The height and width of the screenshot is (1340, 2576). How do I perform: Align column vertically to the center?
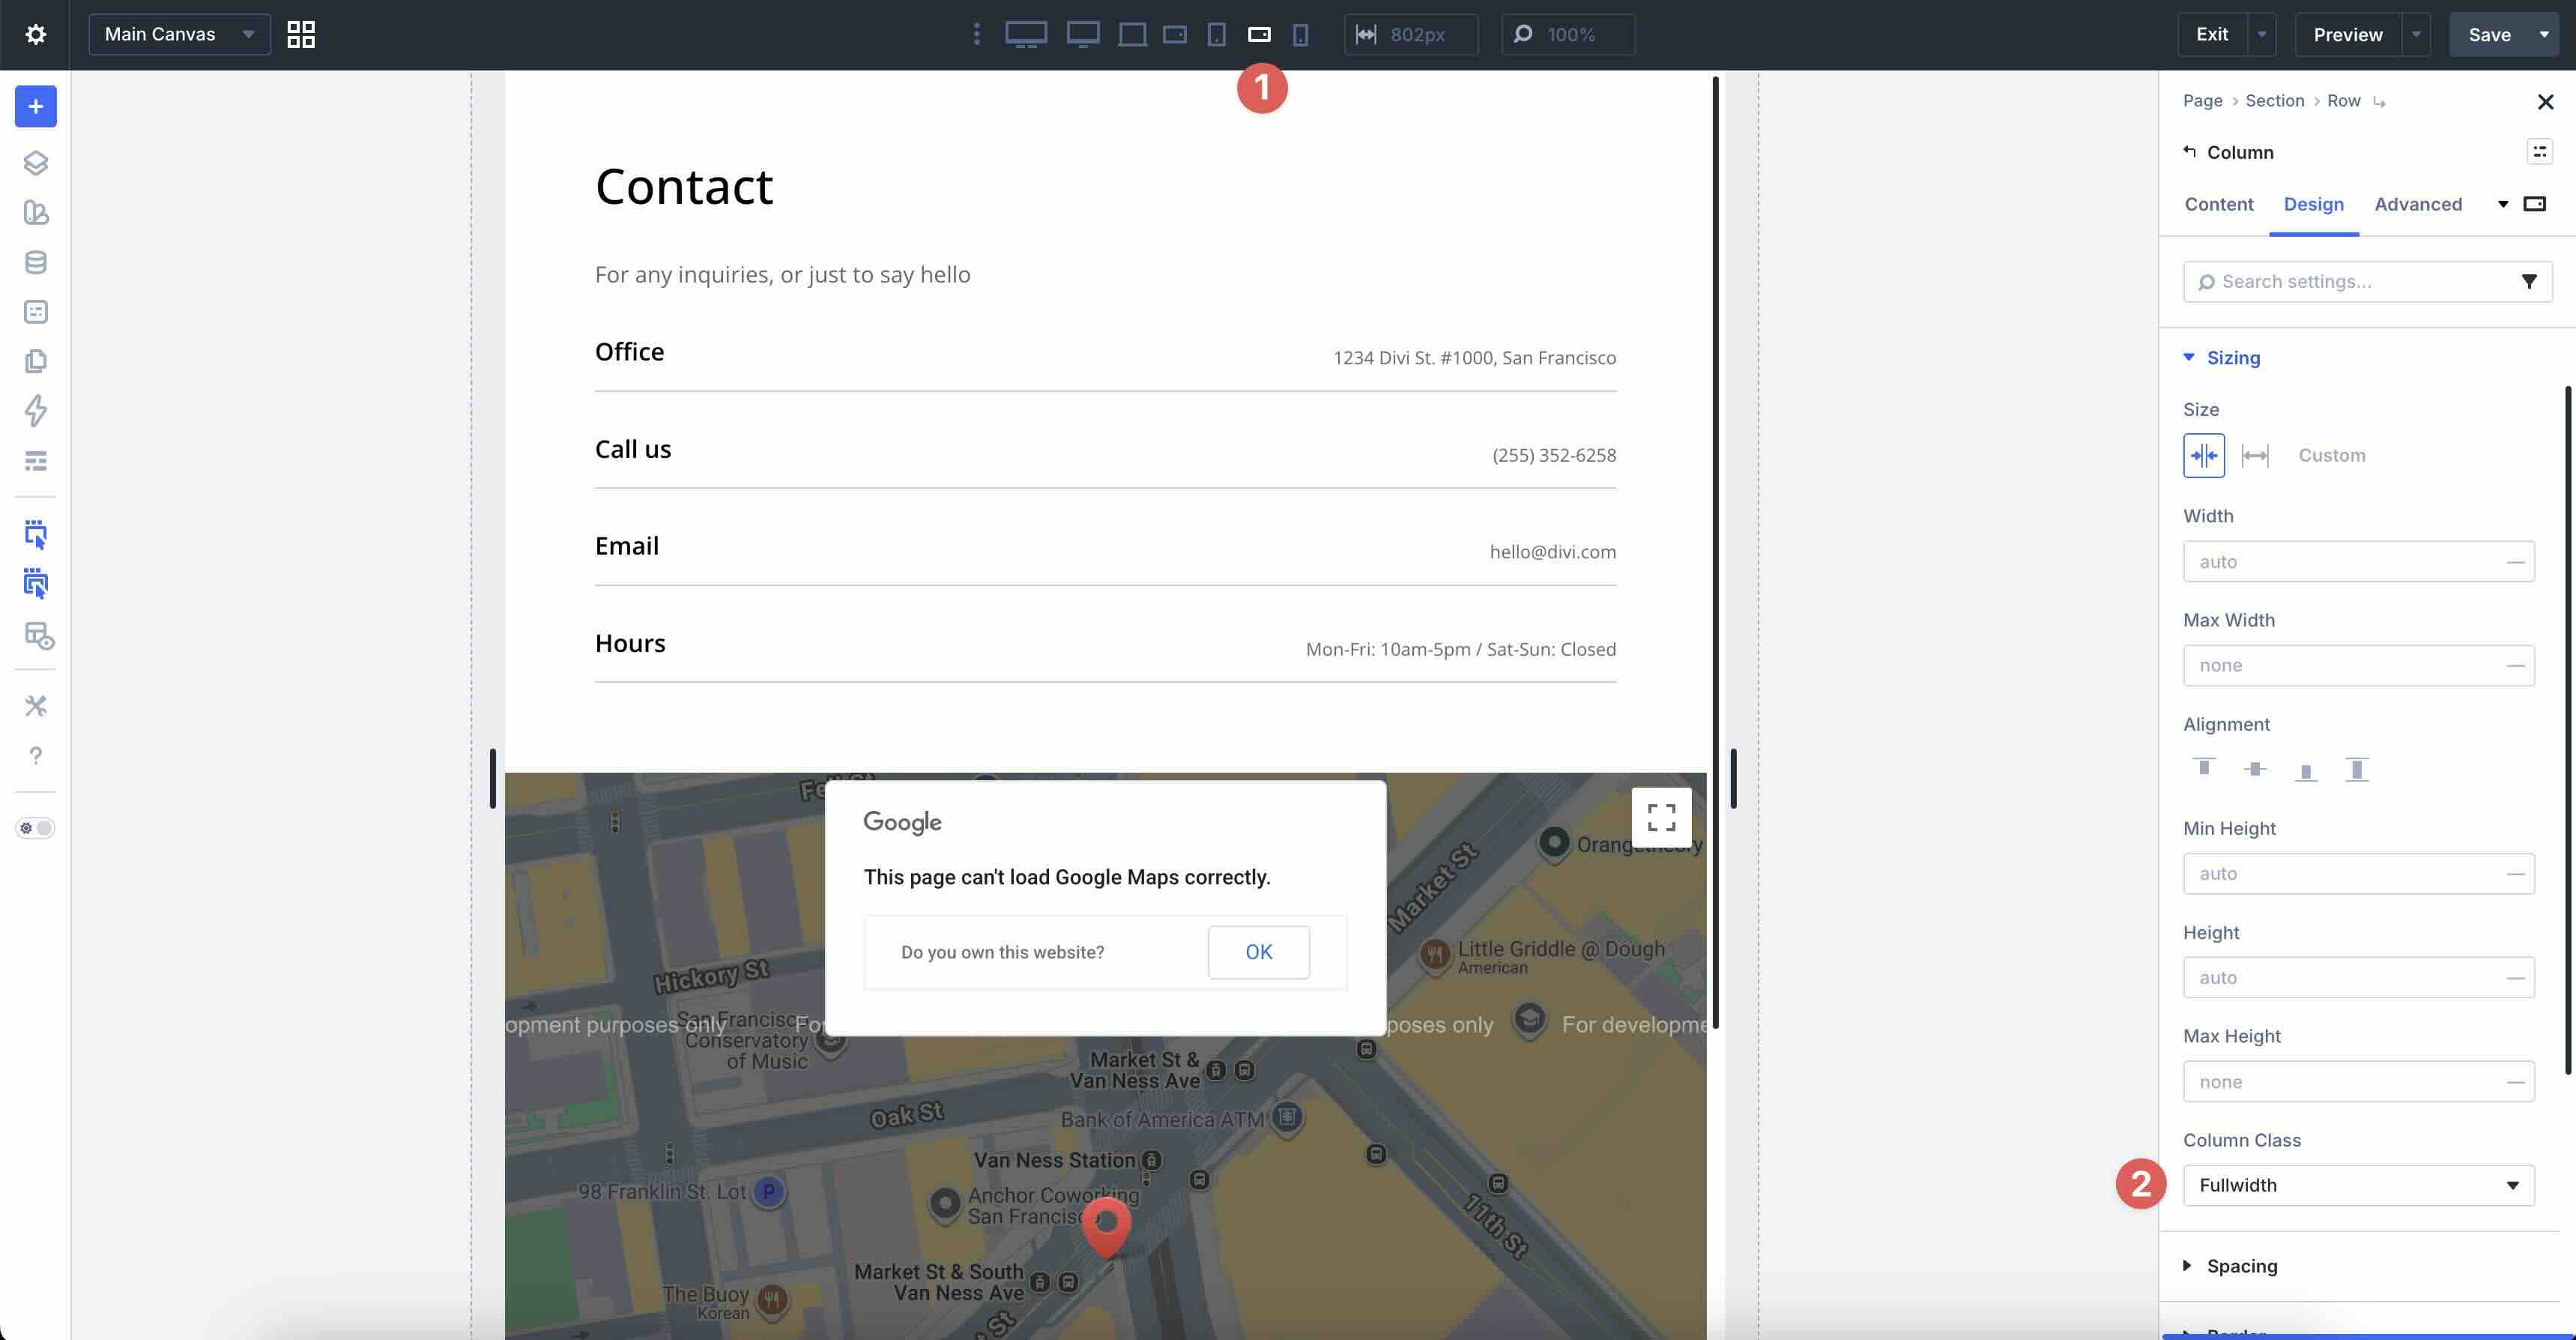click(x=2255, y=769)
